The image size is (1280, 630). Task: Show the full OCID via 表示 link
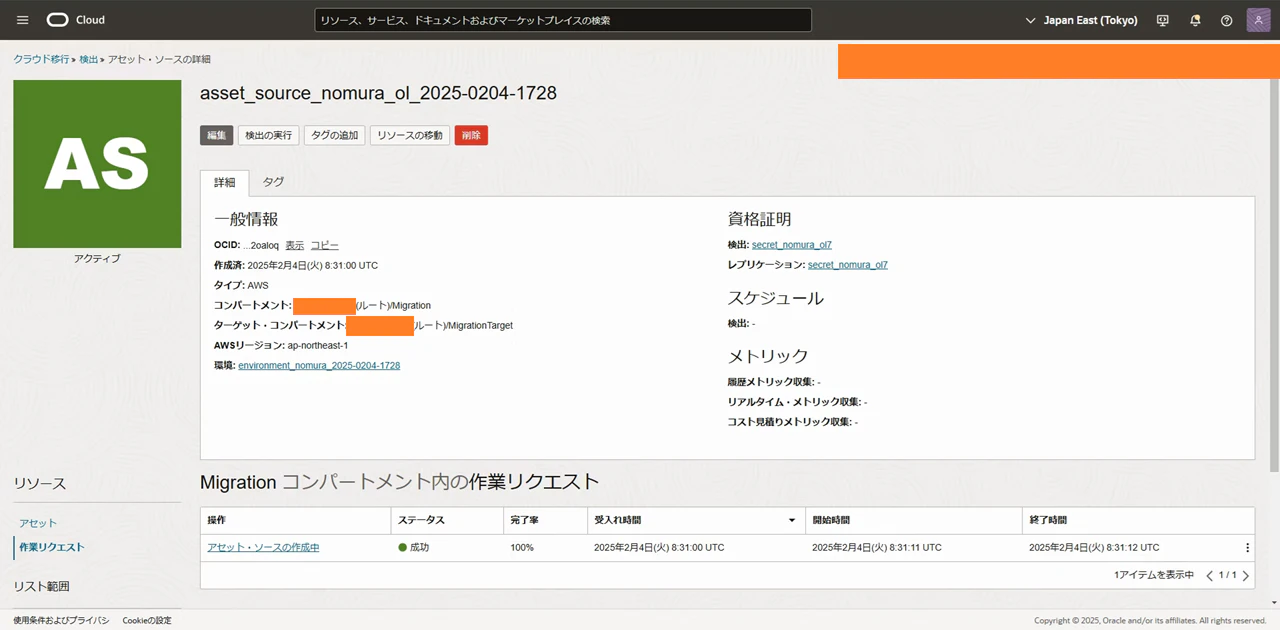[x=295, y=245]
